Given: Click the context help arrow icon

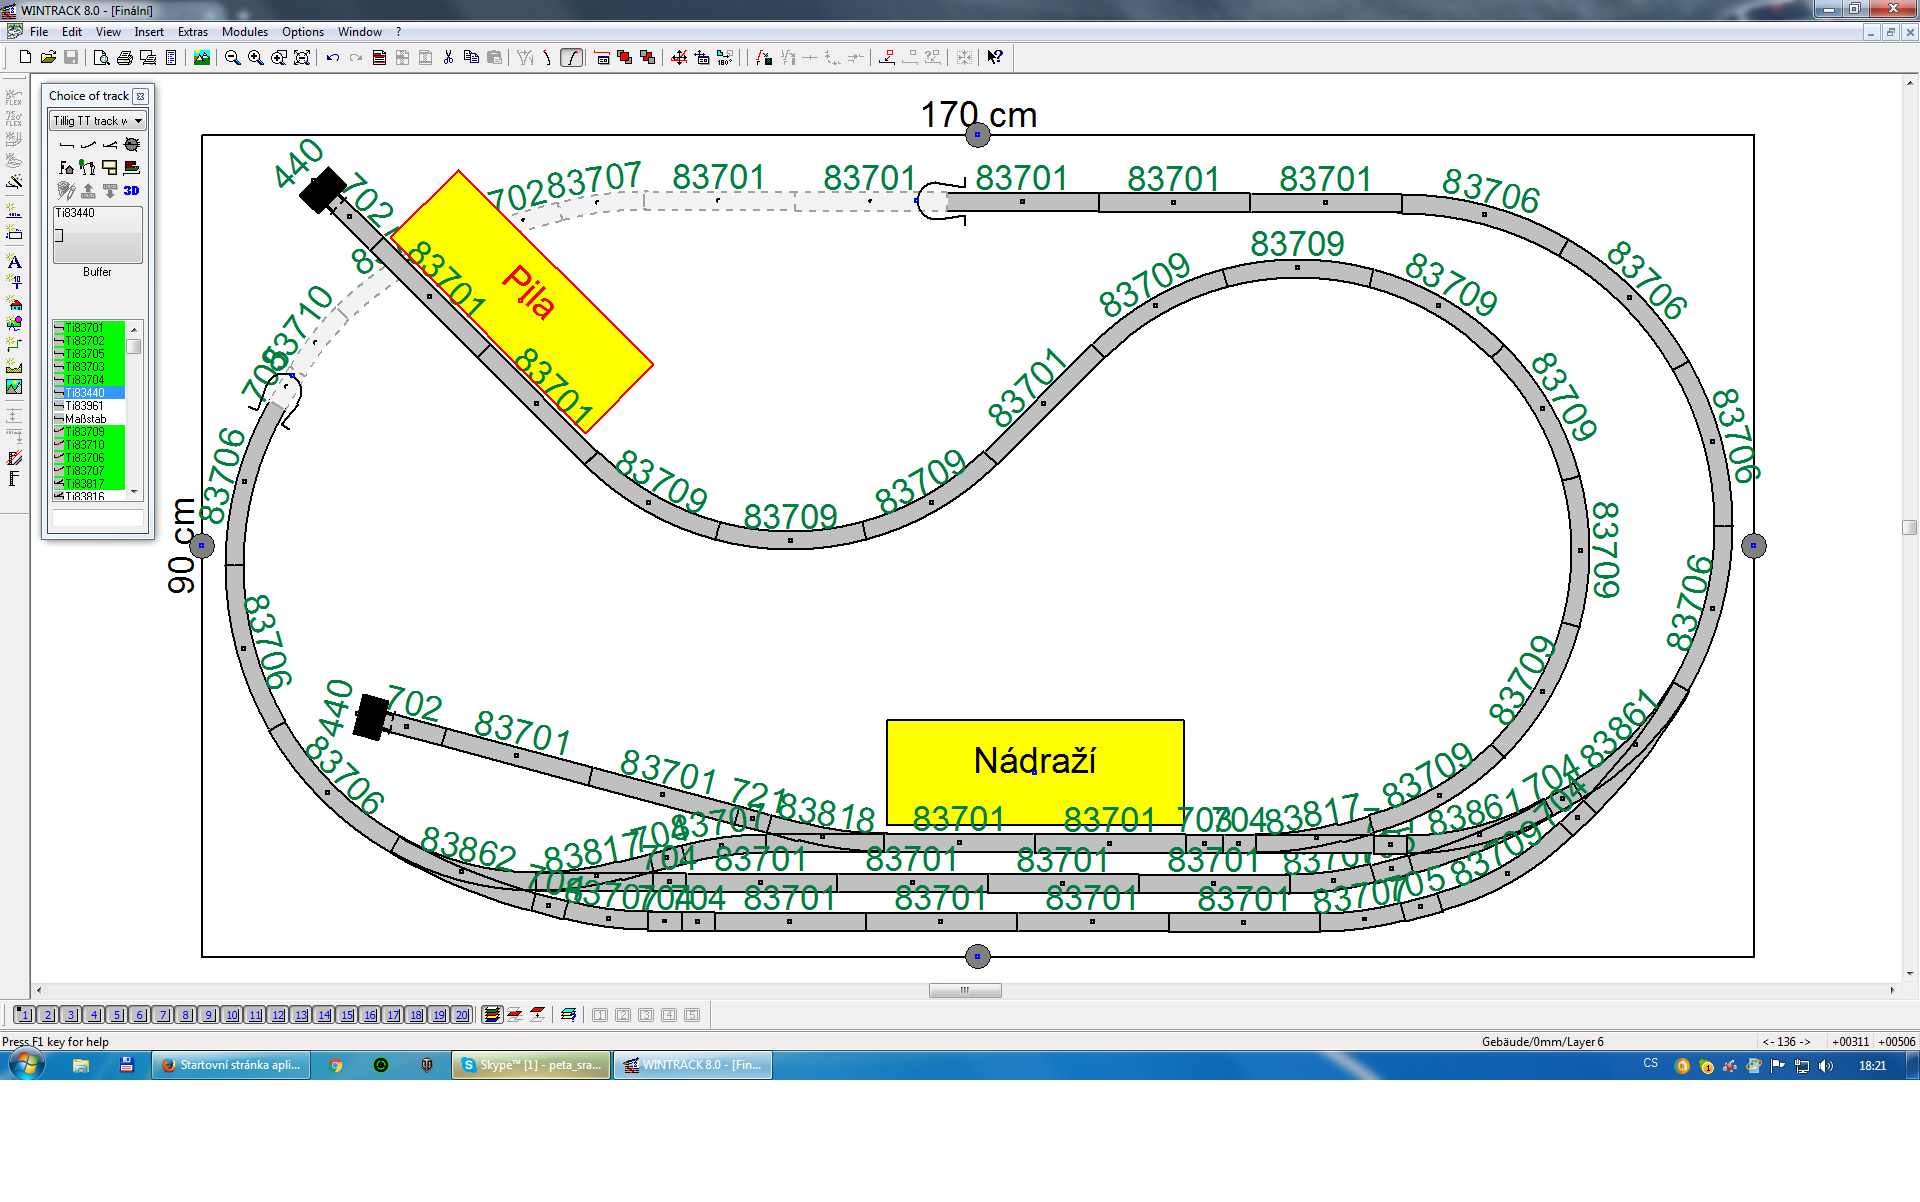Looking at the screenshot, I should pyautogui.click(x=994, y=58).
